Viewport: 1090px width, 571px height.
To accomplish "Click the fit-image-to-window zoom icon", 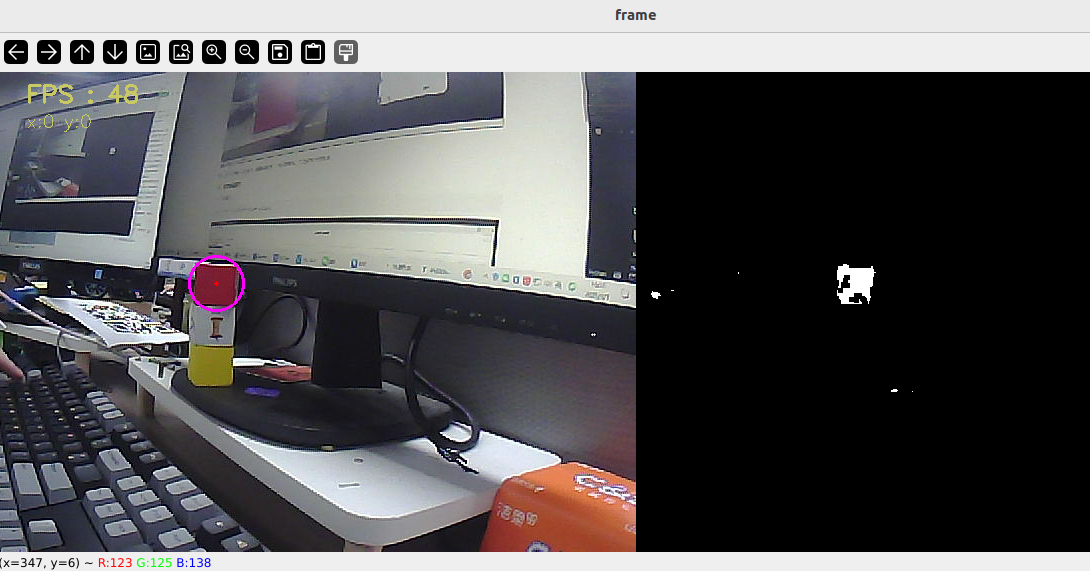I will pos(181,52).
